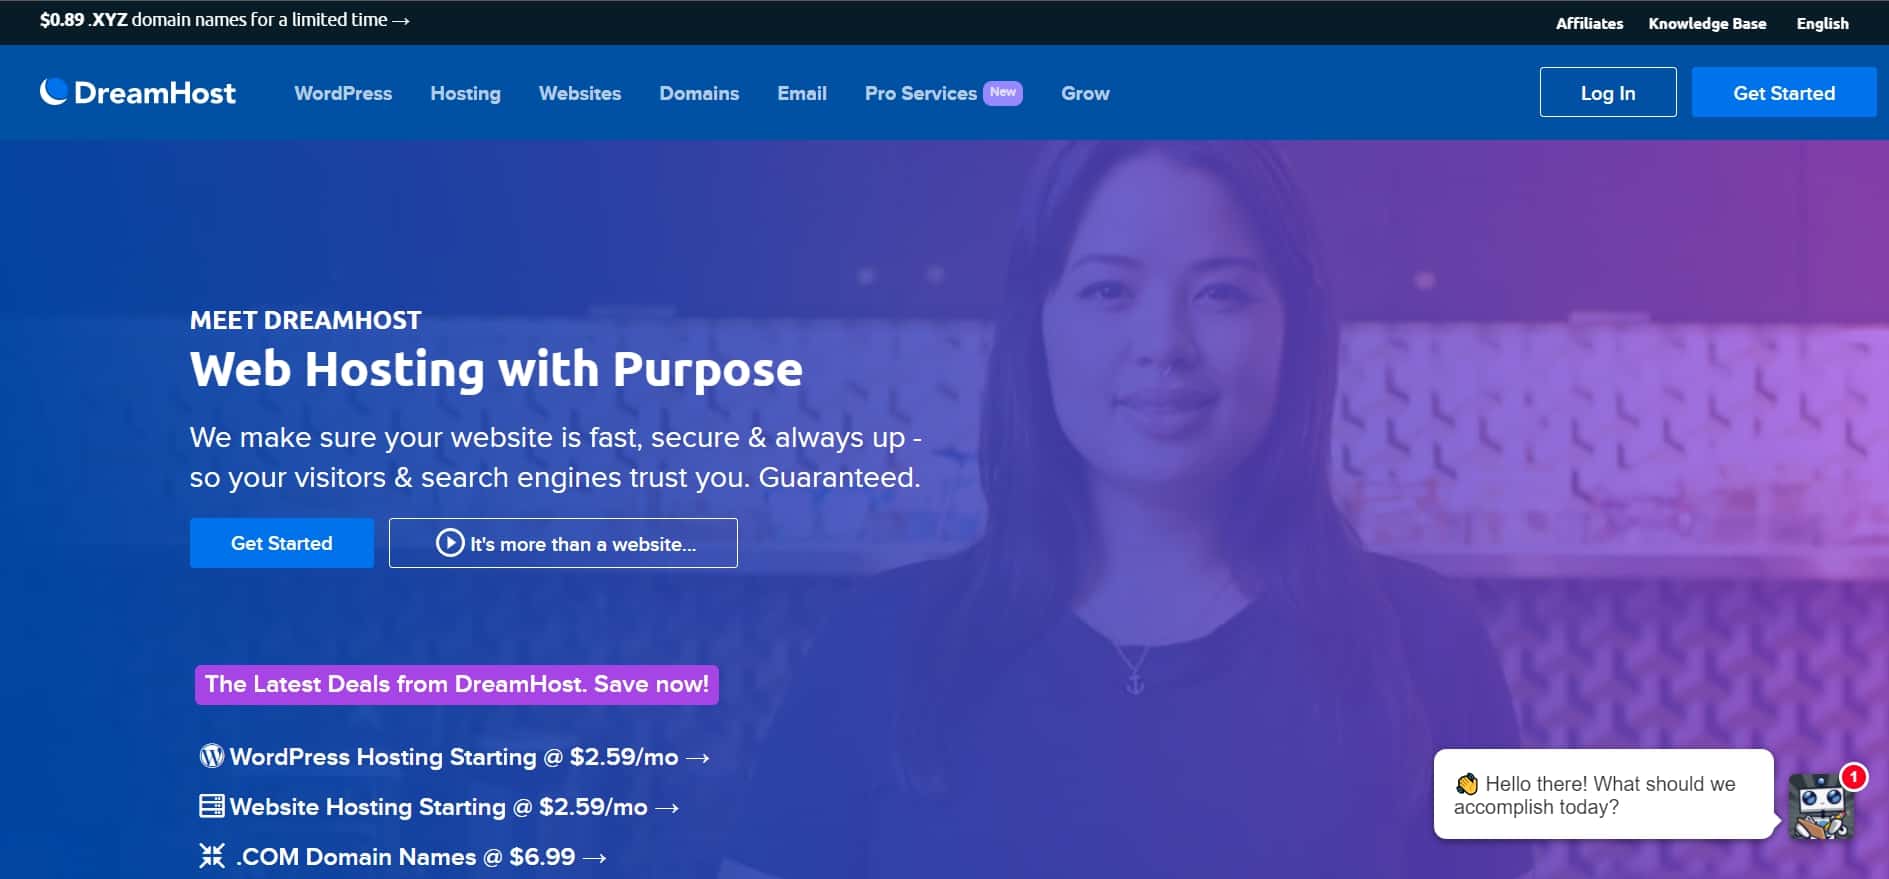The image size is (1889, 879).
Task: Expand the Hosting navigation menu
Action: (465, 93)
